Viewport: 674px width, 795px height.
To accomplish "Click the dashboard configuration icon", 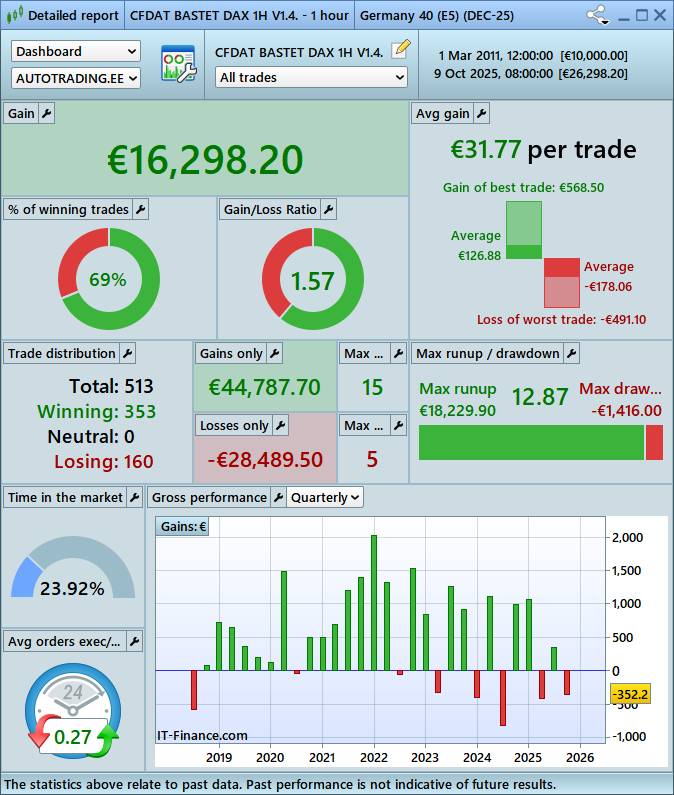I will (178, 64).
